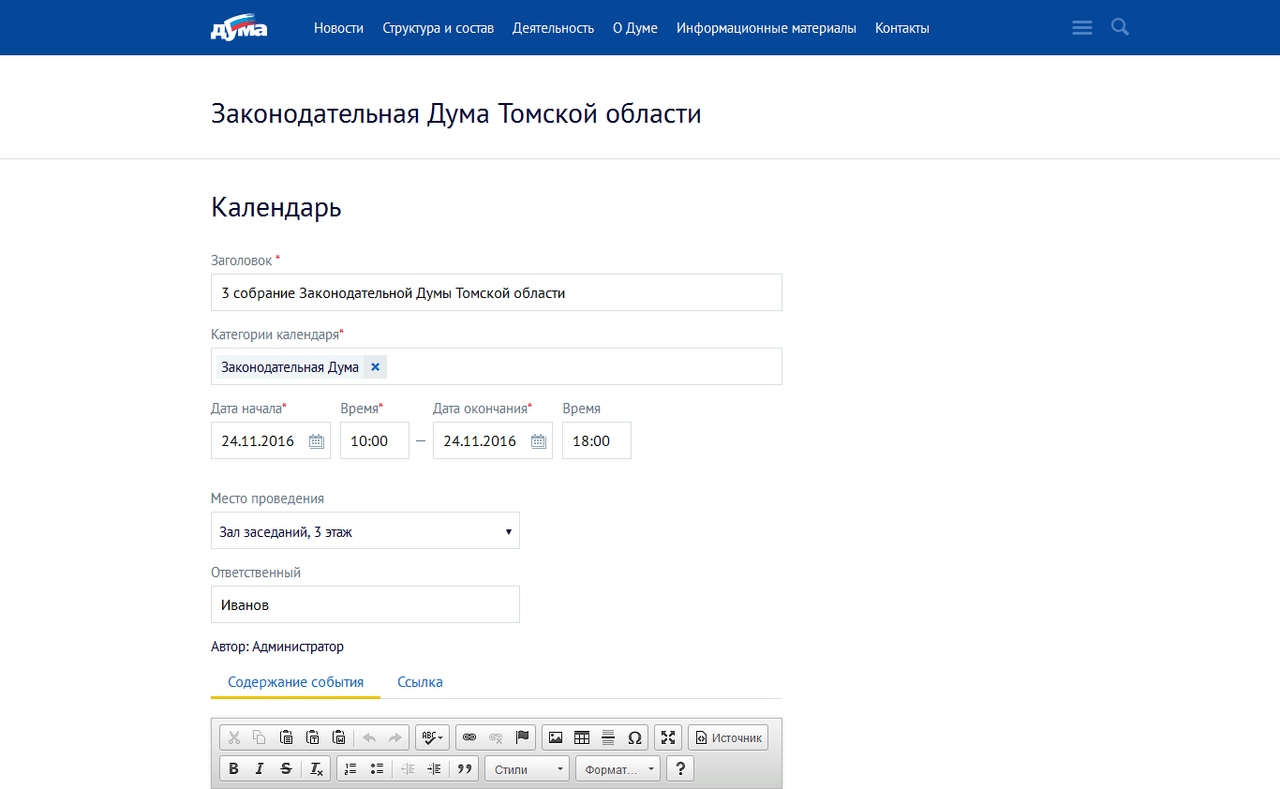Screen dimensions: 1280x789
Task: Maximize the editor with fullscreen icon
Action: click(x=668, y=738)
